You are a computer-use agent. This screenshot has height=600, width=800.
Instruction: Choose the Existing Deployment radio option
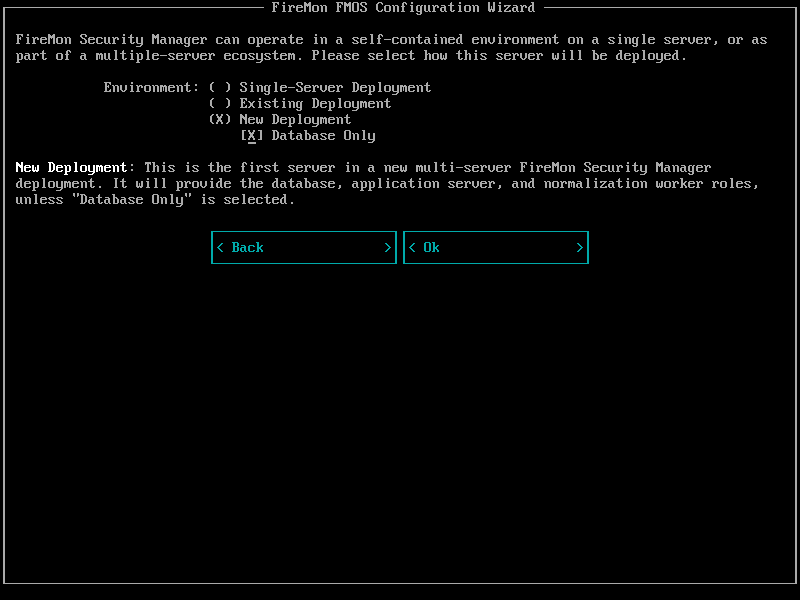220,104
